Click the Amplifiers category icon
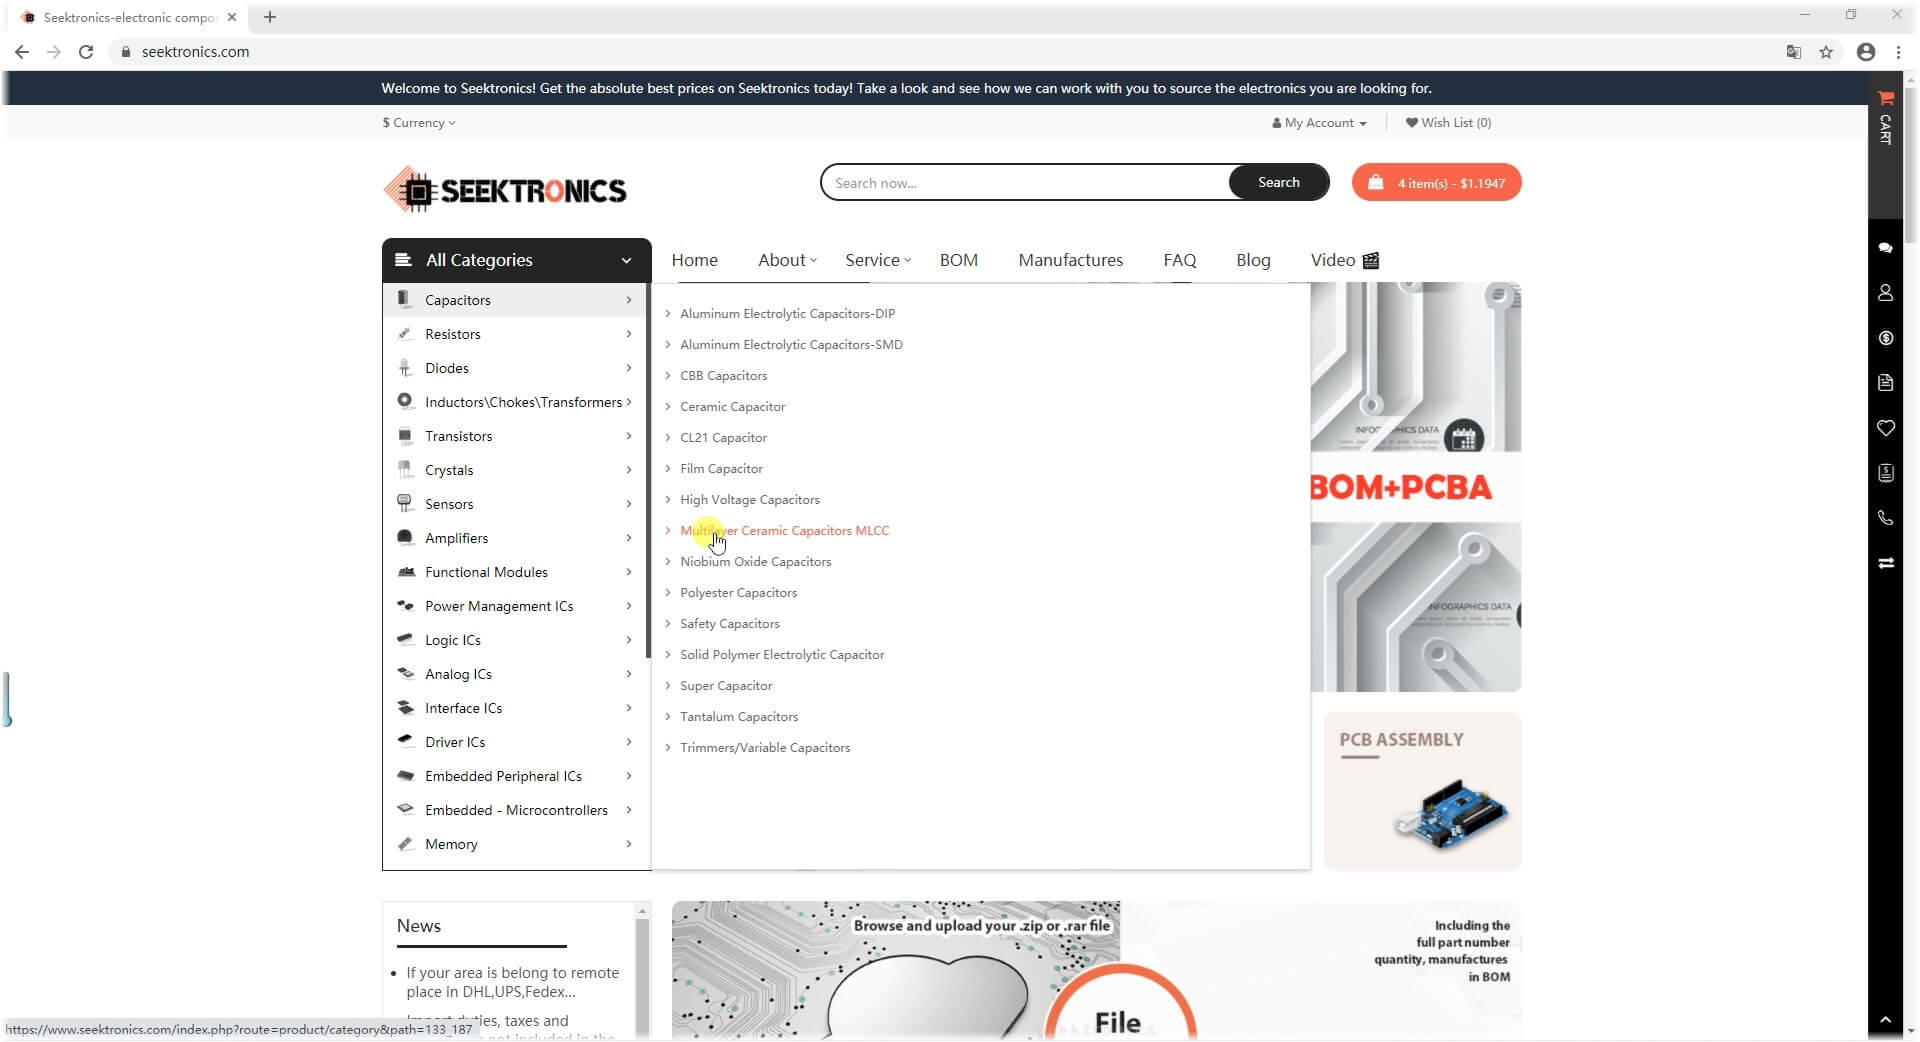 point(404,537)
